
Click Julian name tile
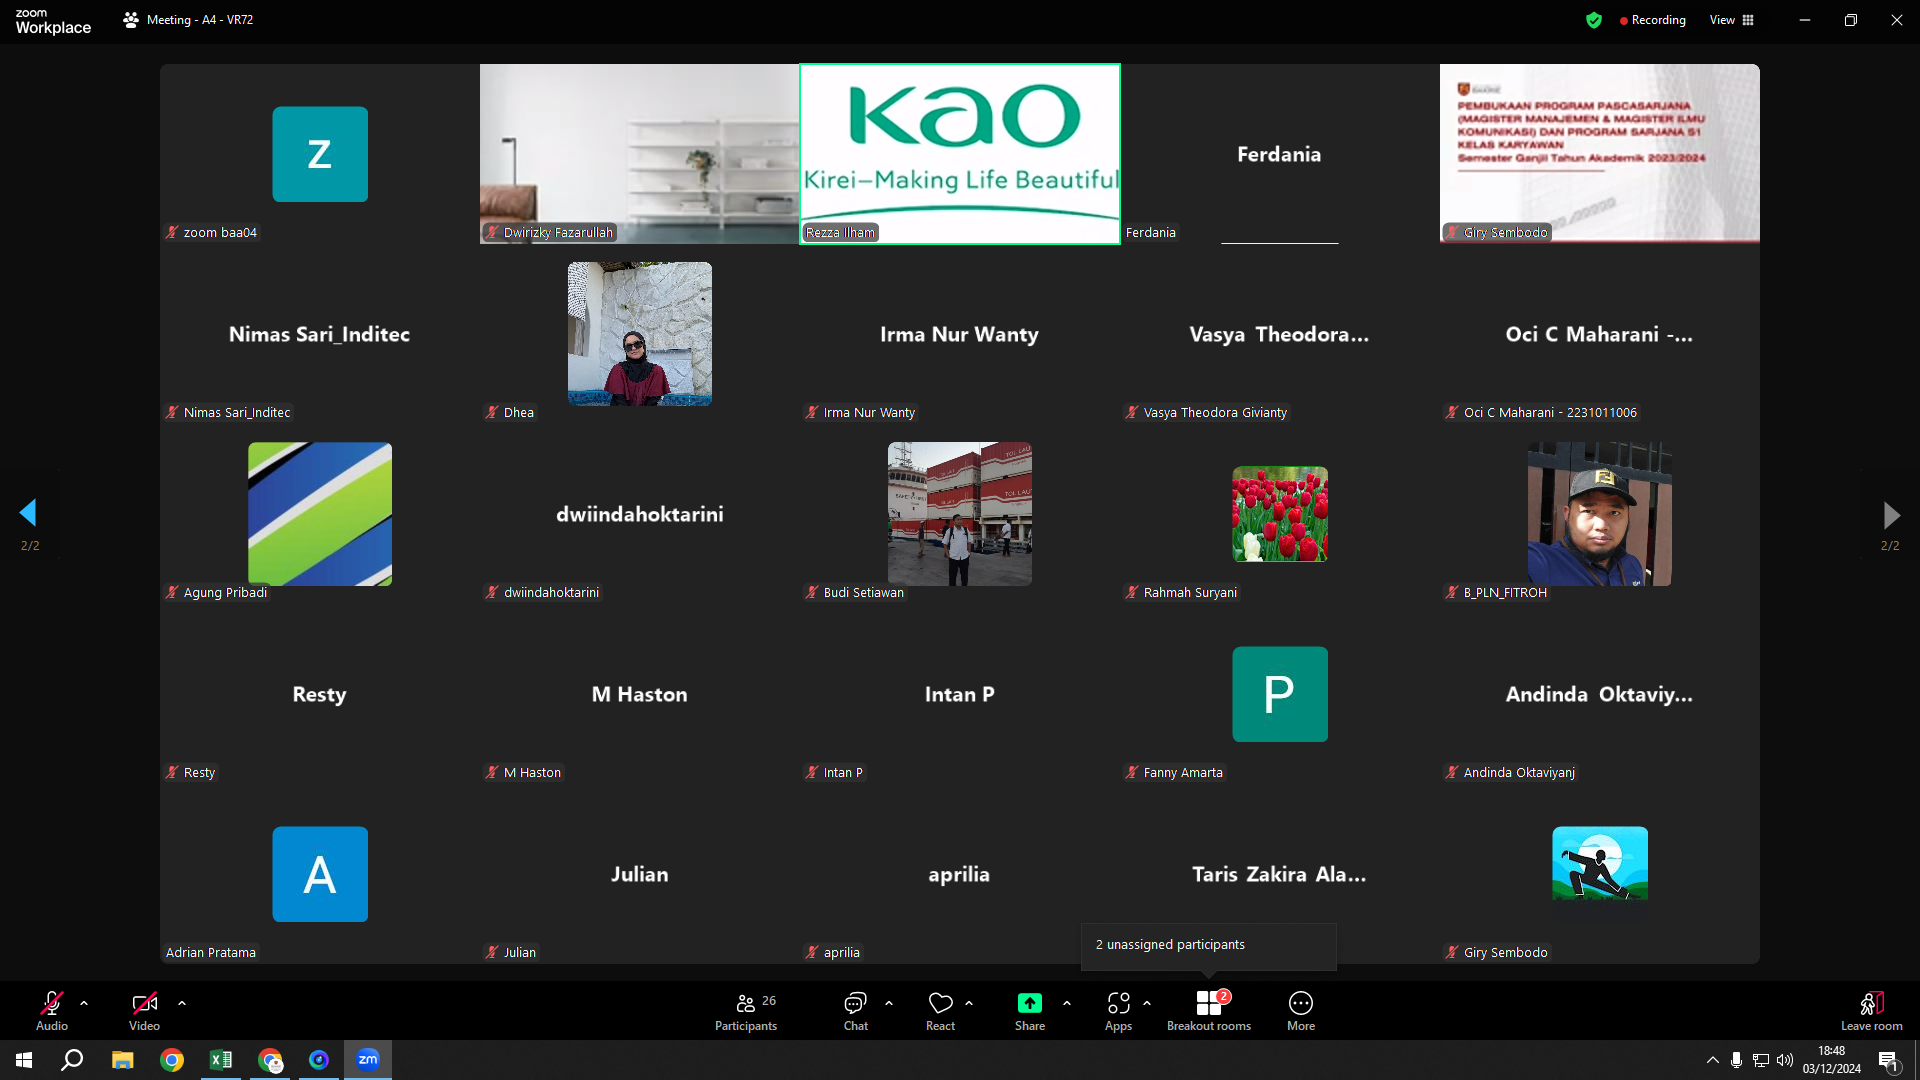click(x=640, y=874)
